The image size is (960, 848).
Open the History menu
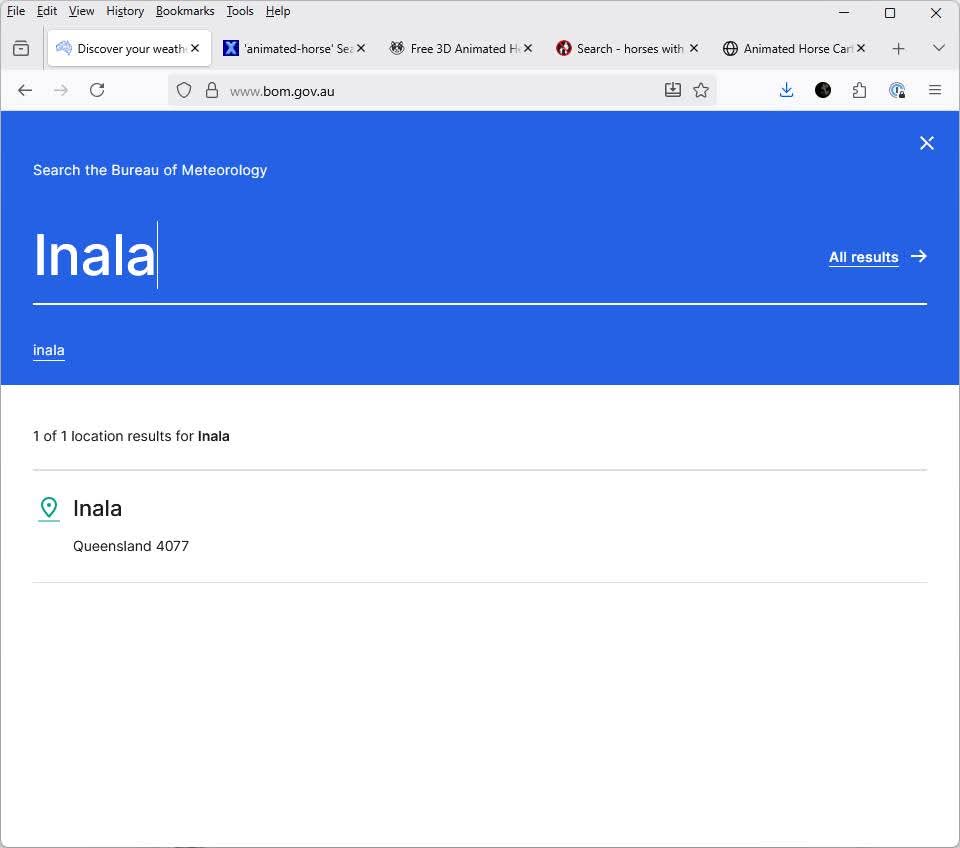[x=125, y=11]
